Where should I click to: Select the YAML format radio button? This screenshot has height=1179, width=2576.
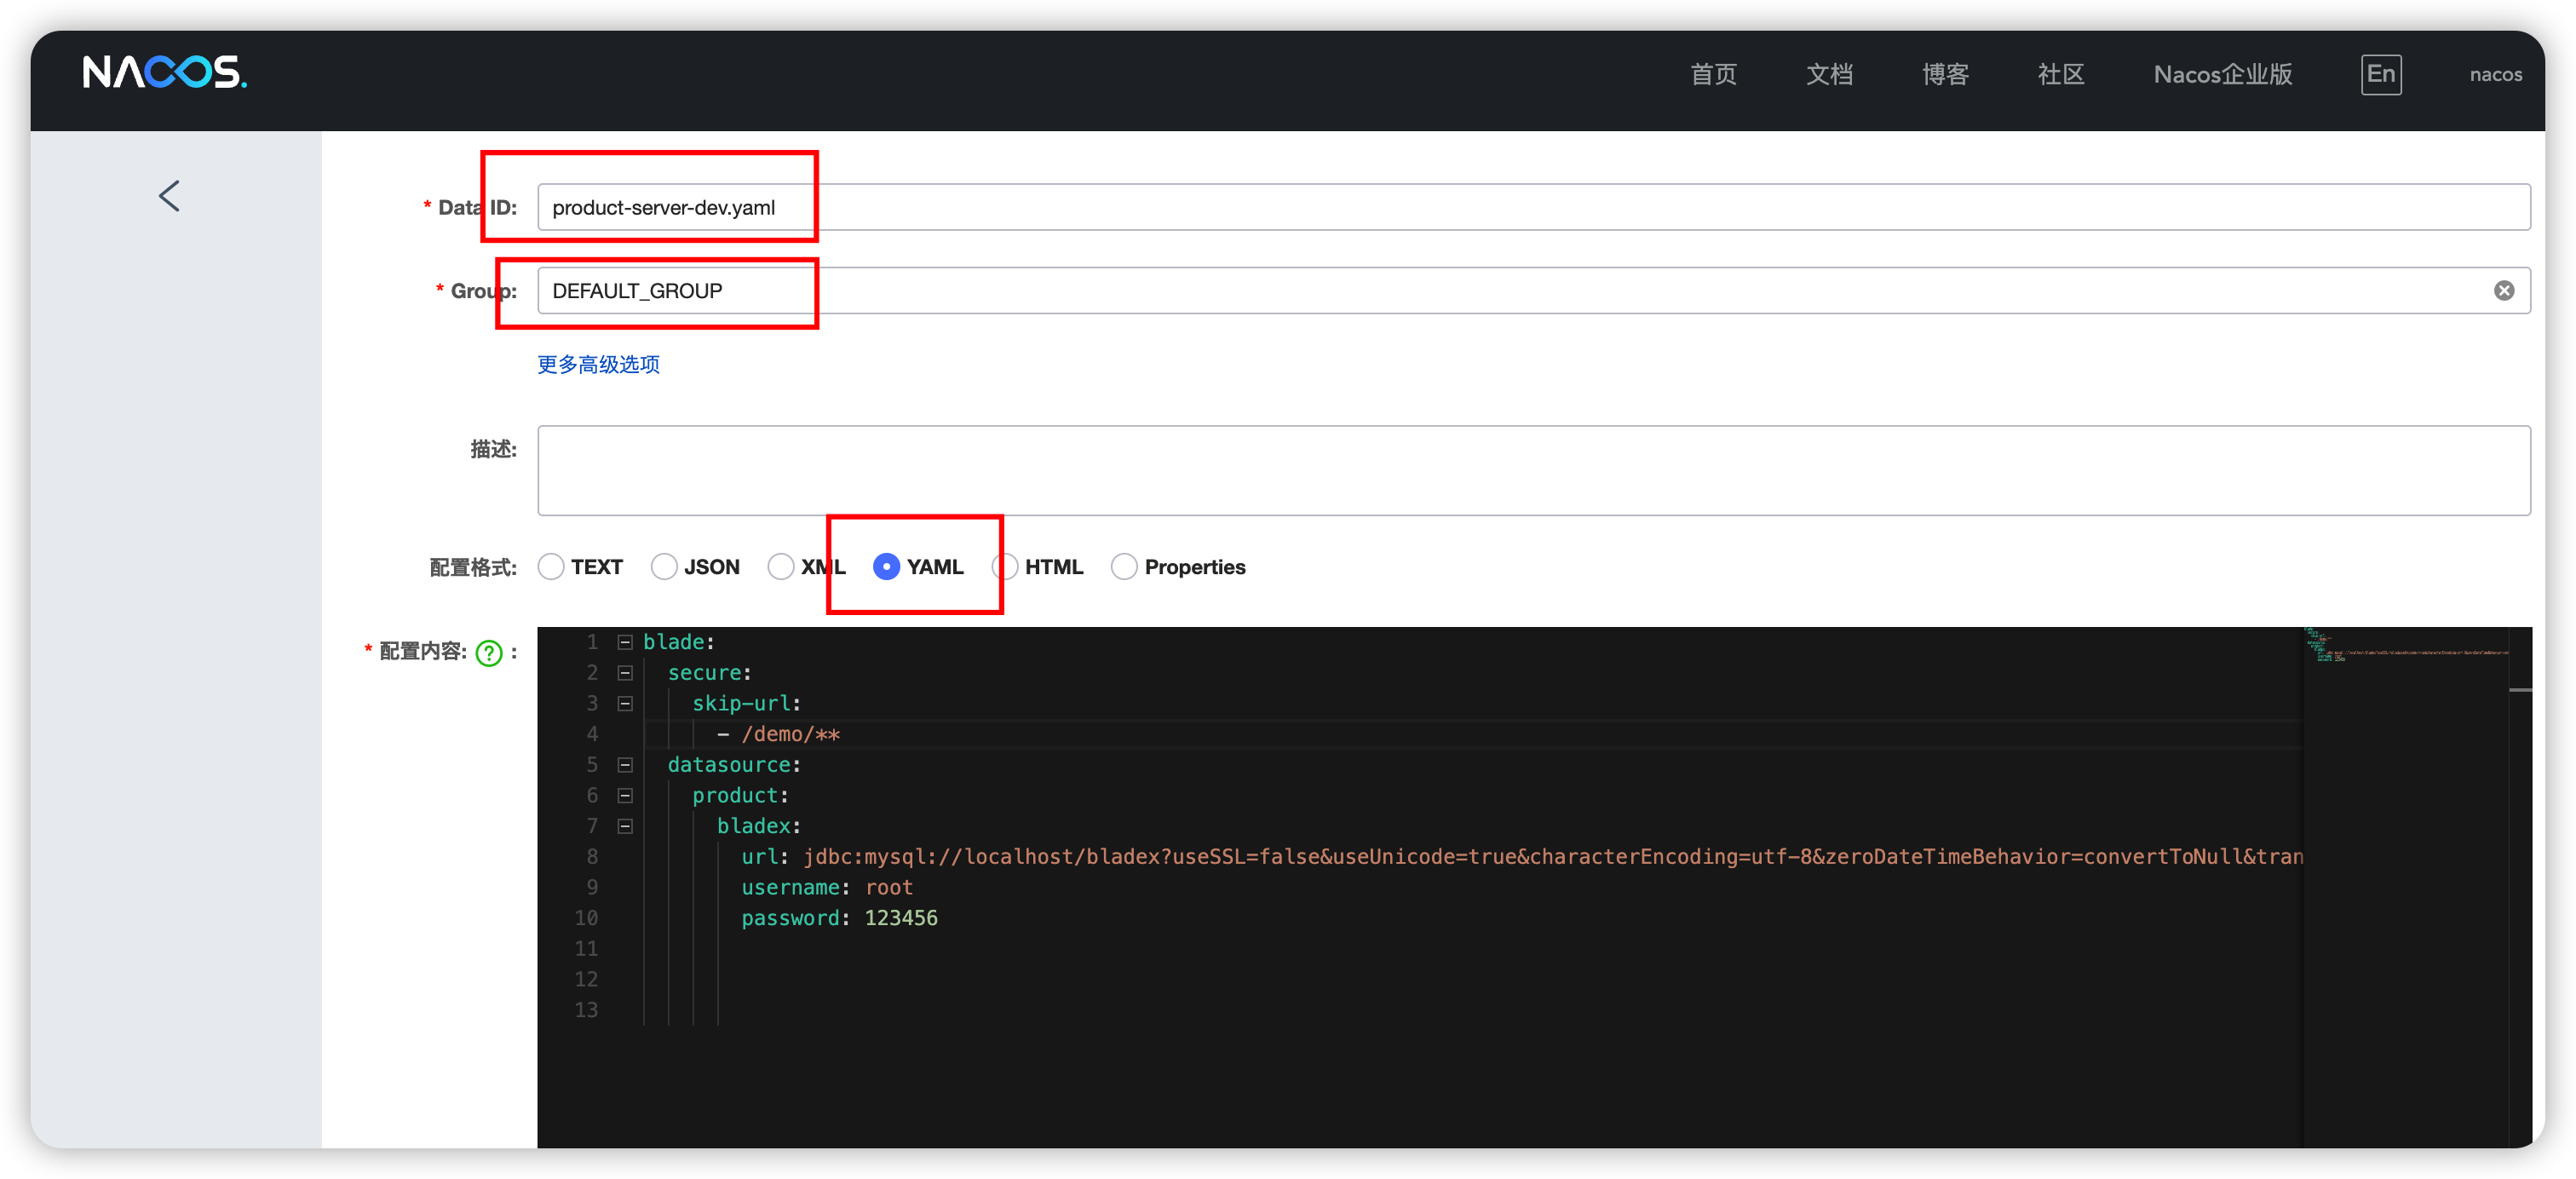point(886,567)
